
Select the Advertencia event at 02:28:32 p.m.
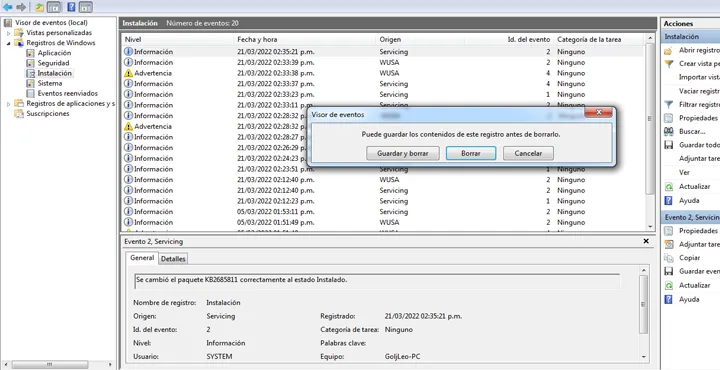215,126
